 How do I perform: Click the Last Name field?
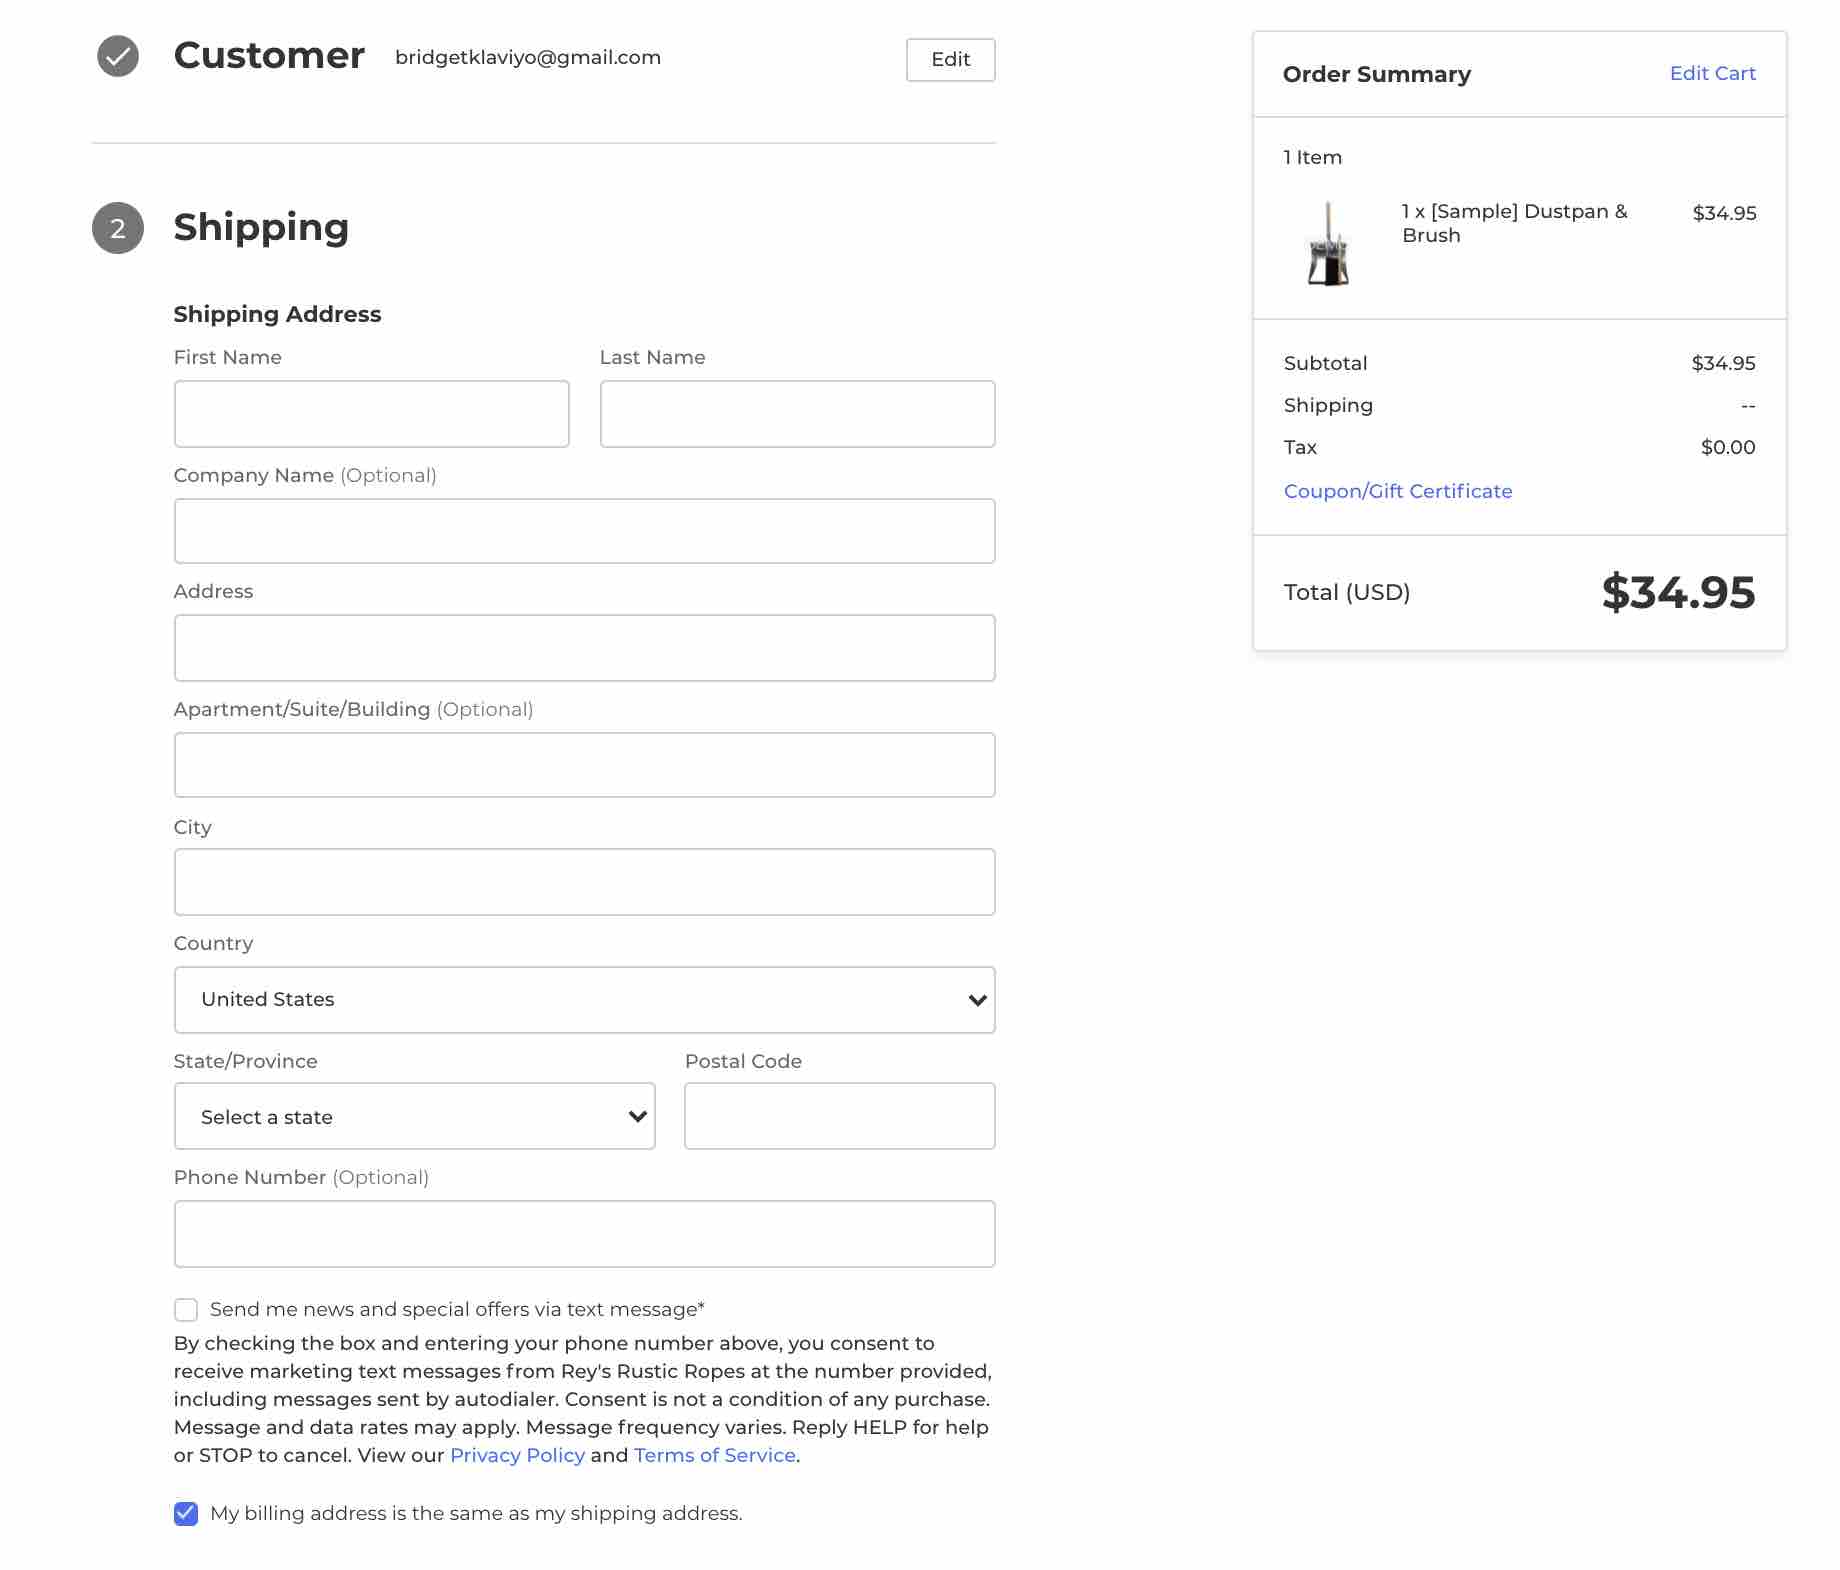(796, 413)
